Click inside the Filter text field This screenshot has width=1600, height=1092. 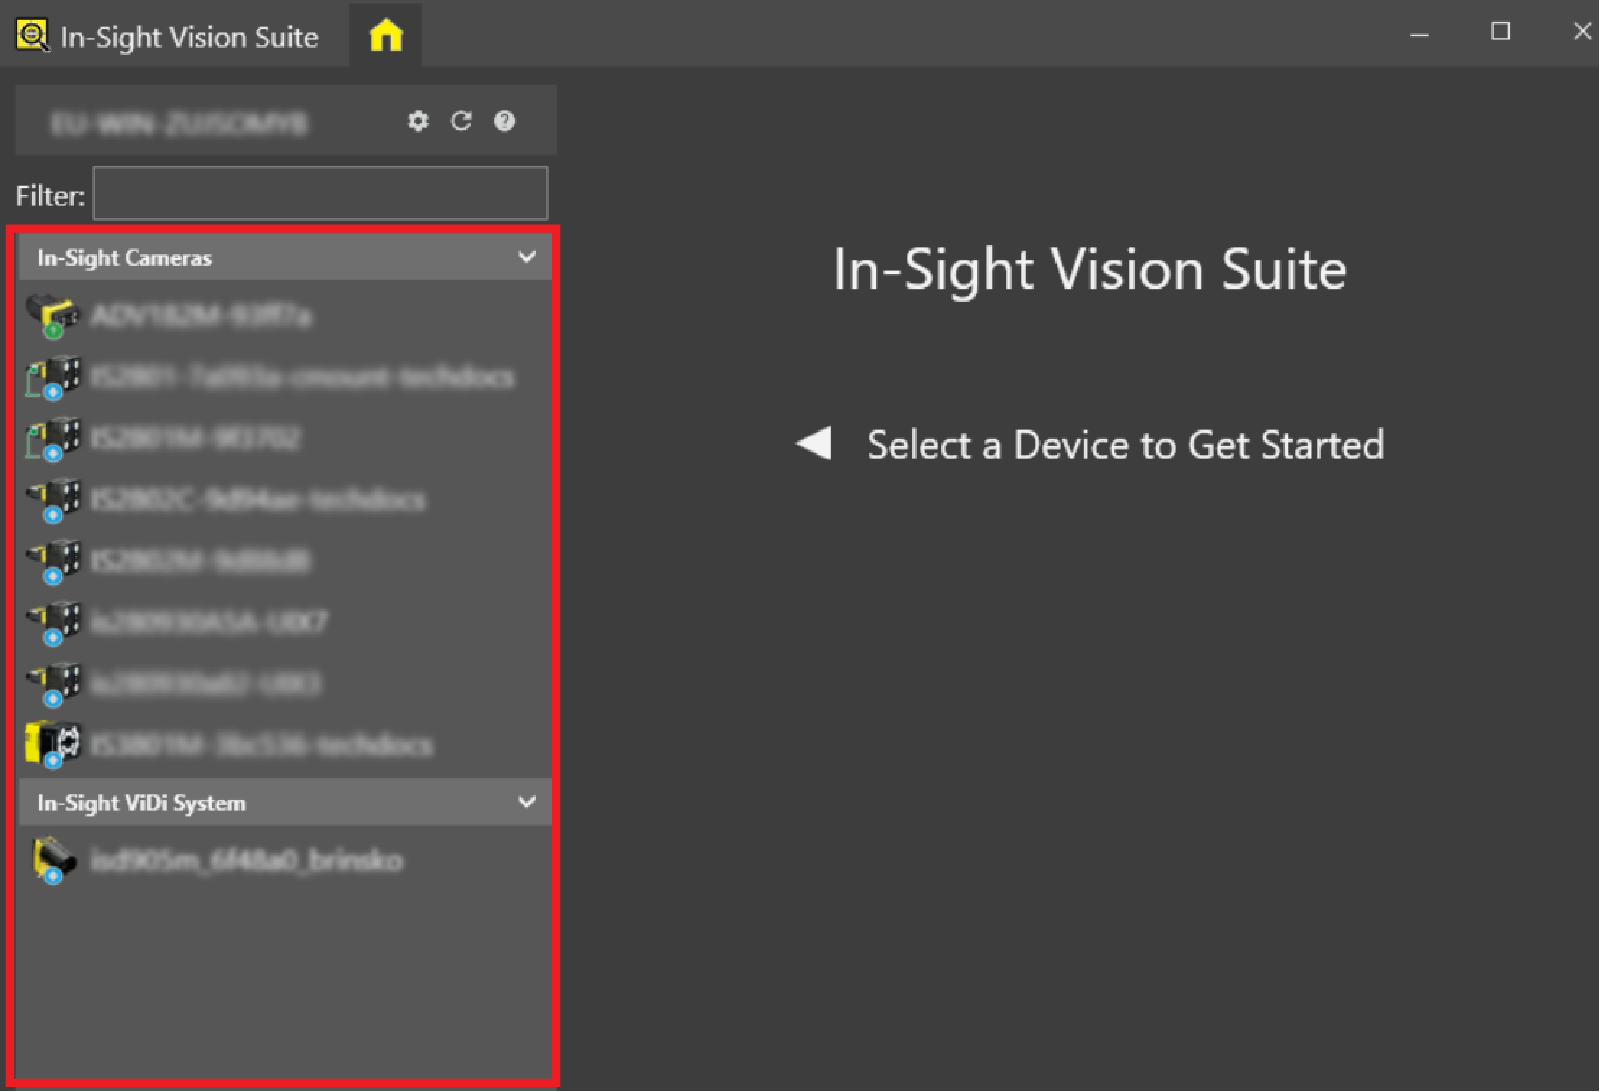coord(320,193)
